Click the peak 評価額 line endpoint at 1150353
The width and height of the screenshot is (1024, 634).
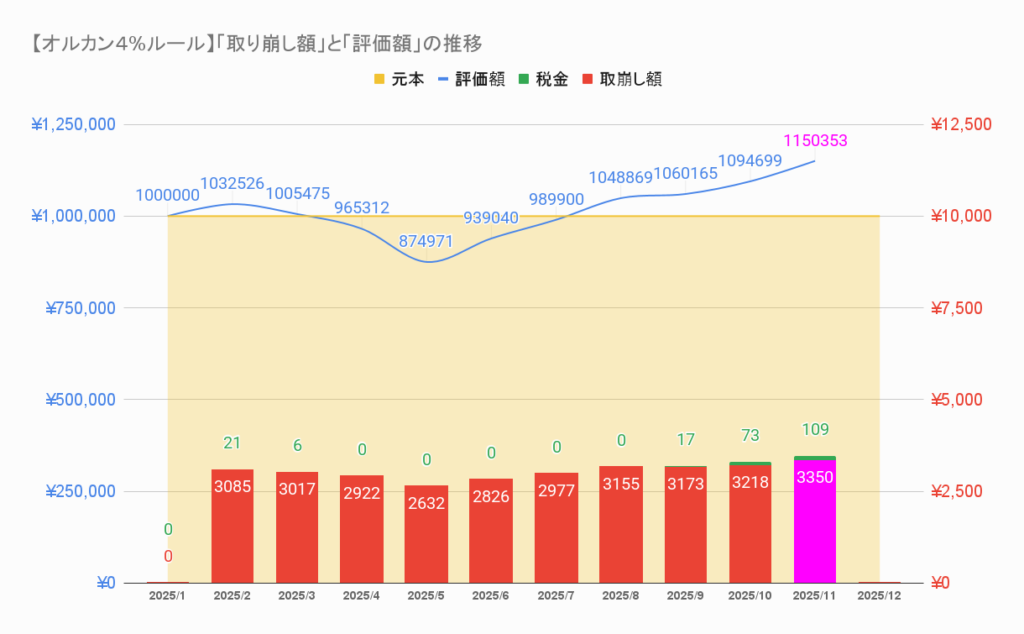[815, 160]
